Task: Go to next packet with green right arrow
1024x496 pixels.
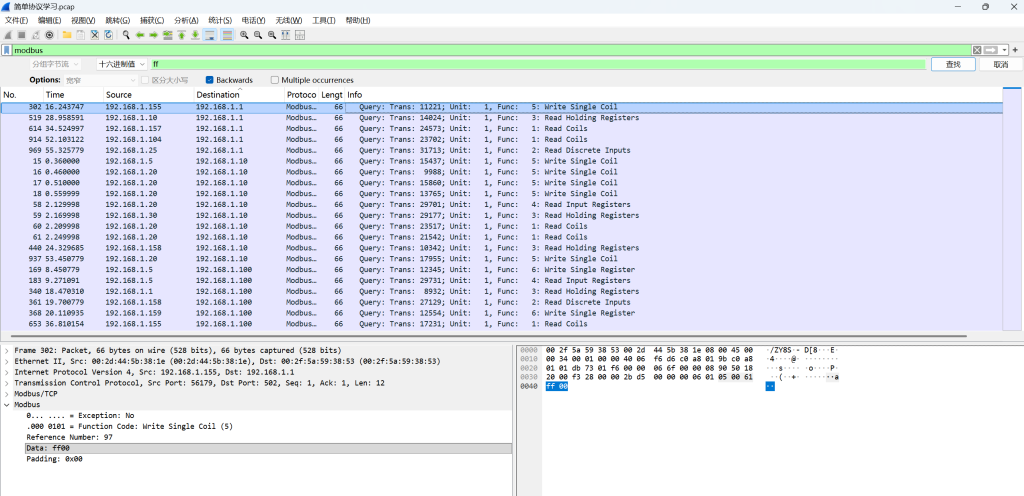Action: [154, 35]
